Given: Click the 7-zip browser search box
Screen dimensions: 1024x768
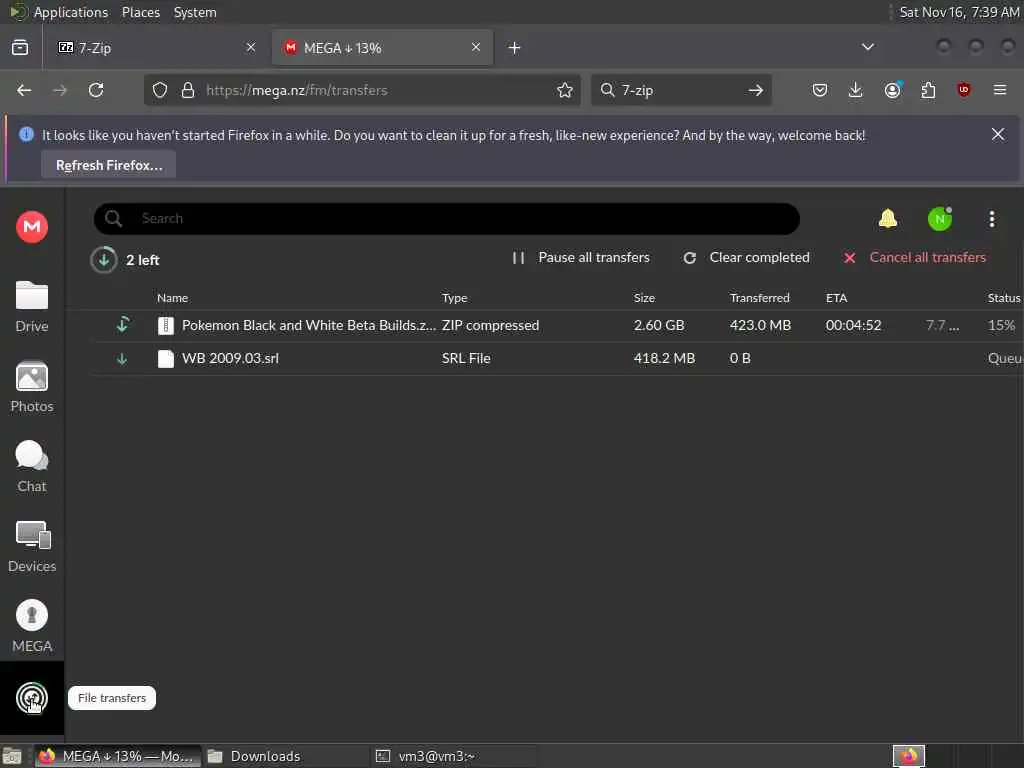Looking at the screenshot, I should tap(681, 90).
